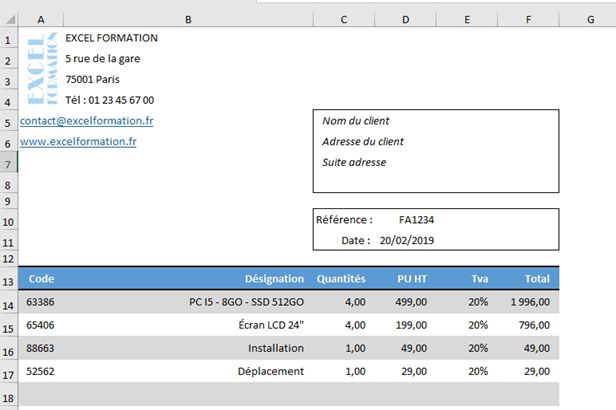Click the reference value FA1234

(416, 220)
